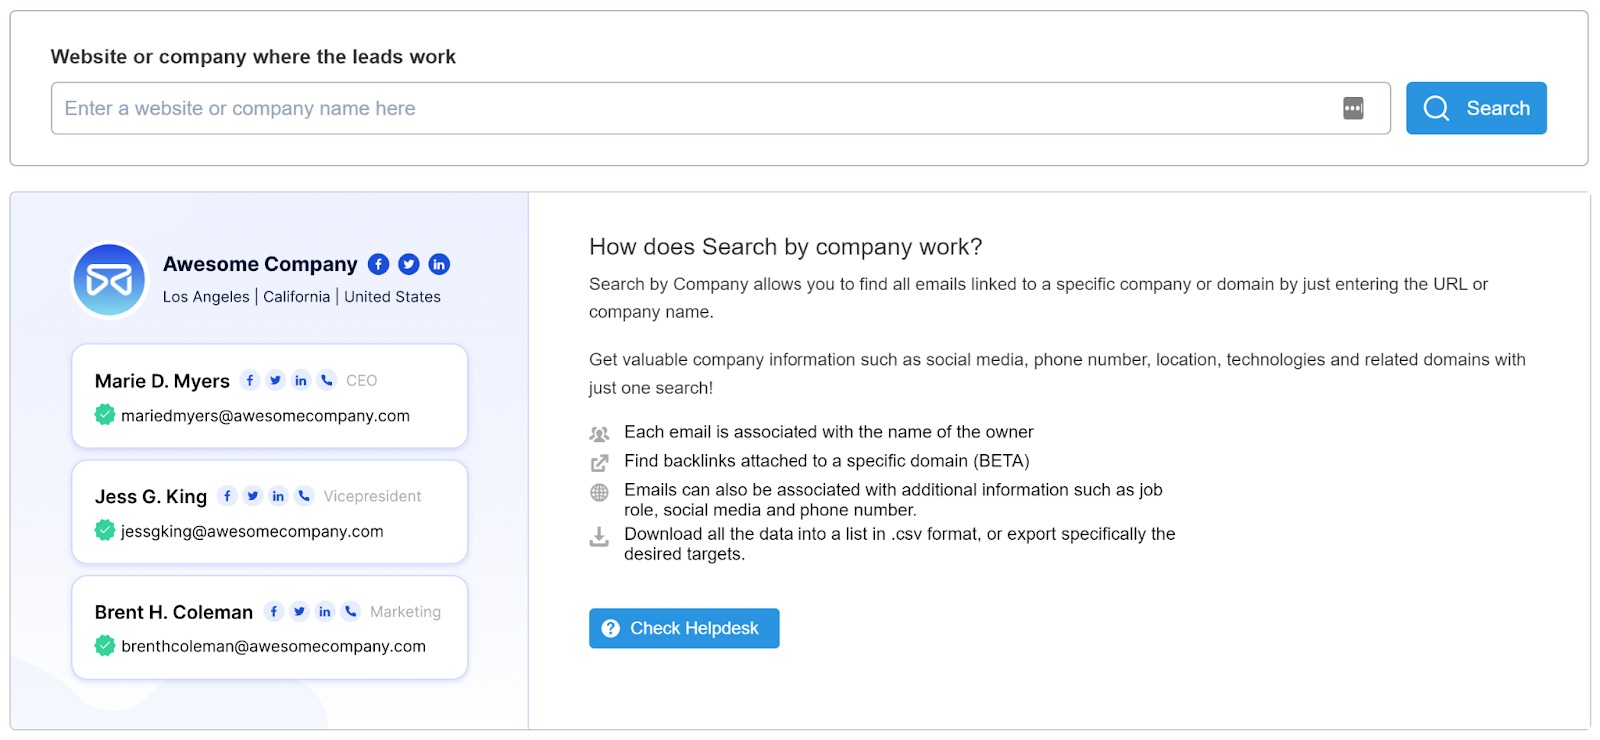This screenshot has height=740, width=1600.
Task: Open Awesome Company's Facebook icon
Action: point(378,264)
